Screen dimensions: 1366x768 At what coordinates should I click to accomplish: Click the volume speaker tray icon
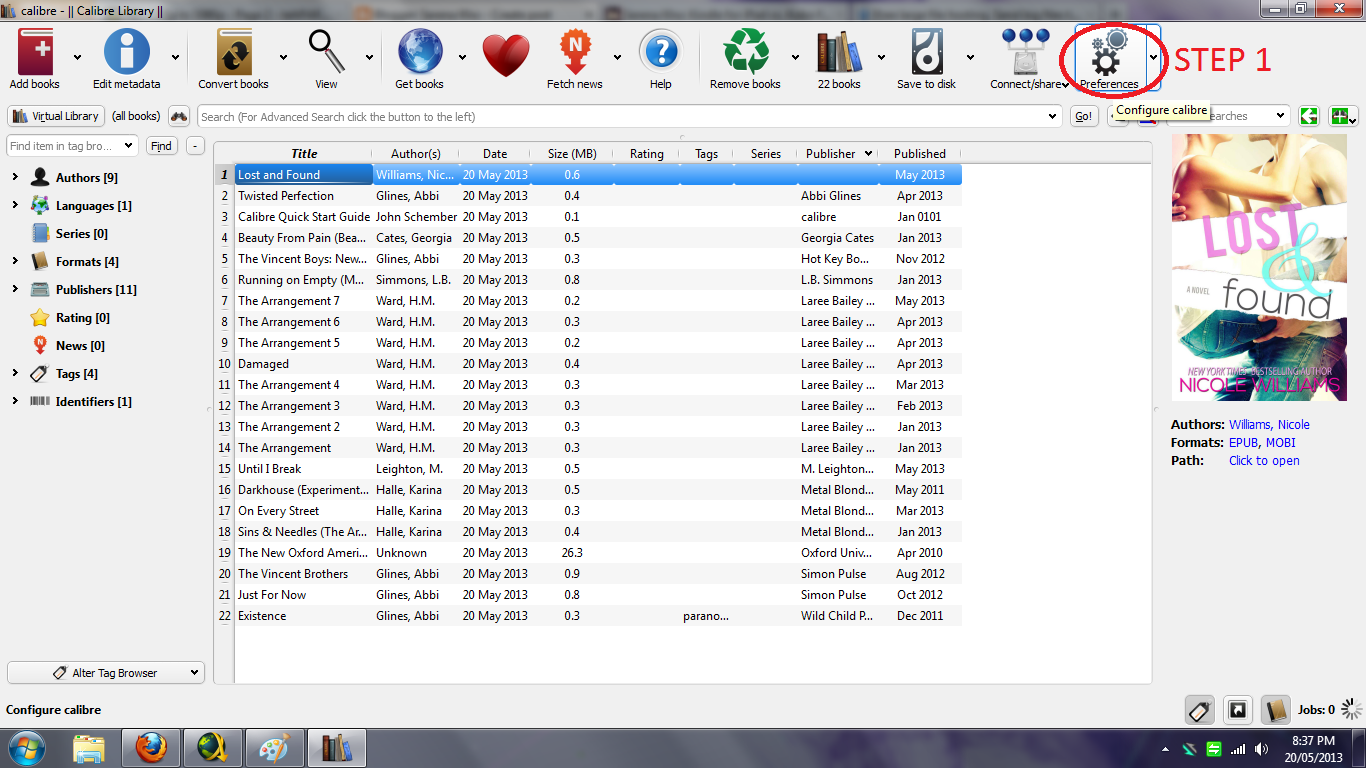pos(1260,749)
